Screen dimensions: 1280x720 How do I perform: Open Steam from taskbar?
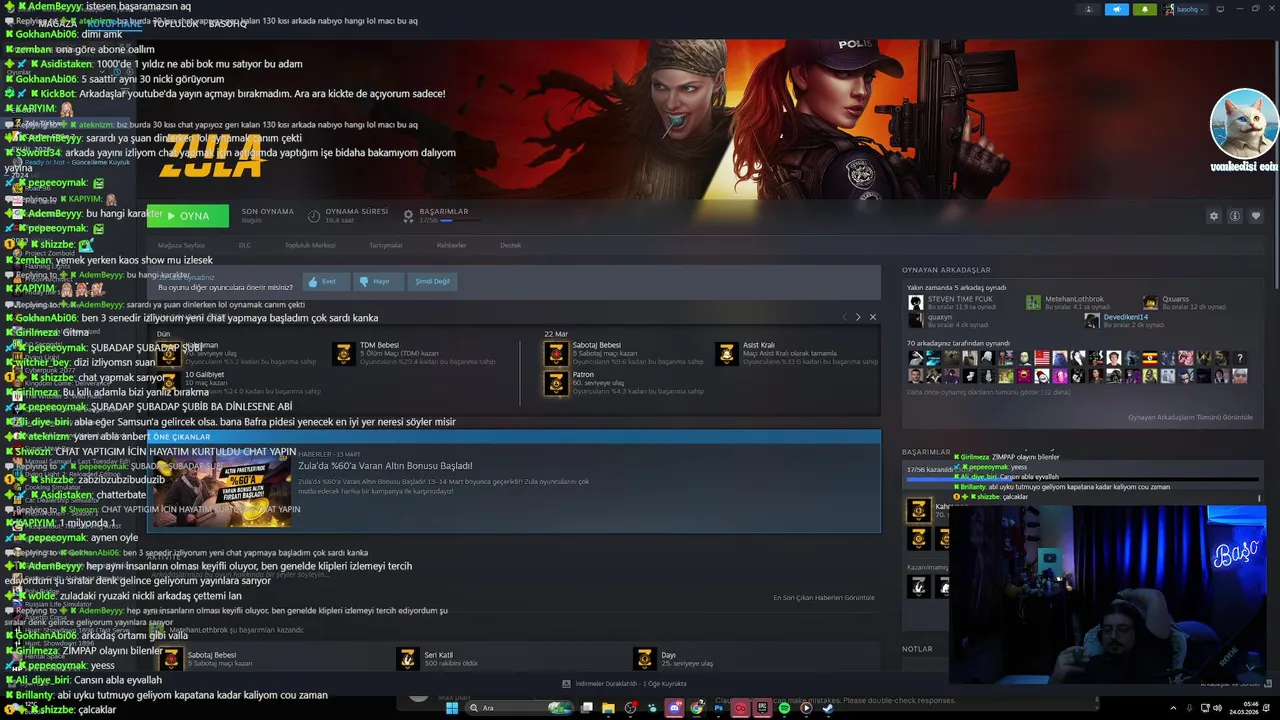pyautogui.click(x=827, y=708)
